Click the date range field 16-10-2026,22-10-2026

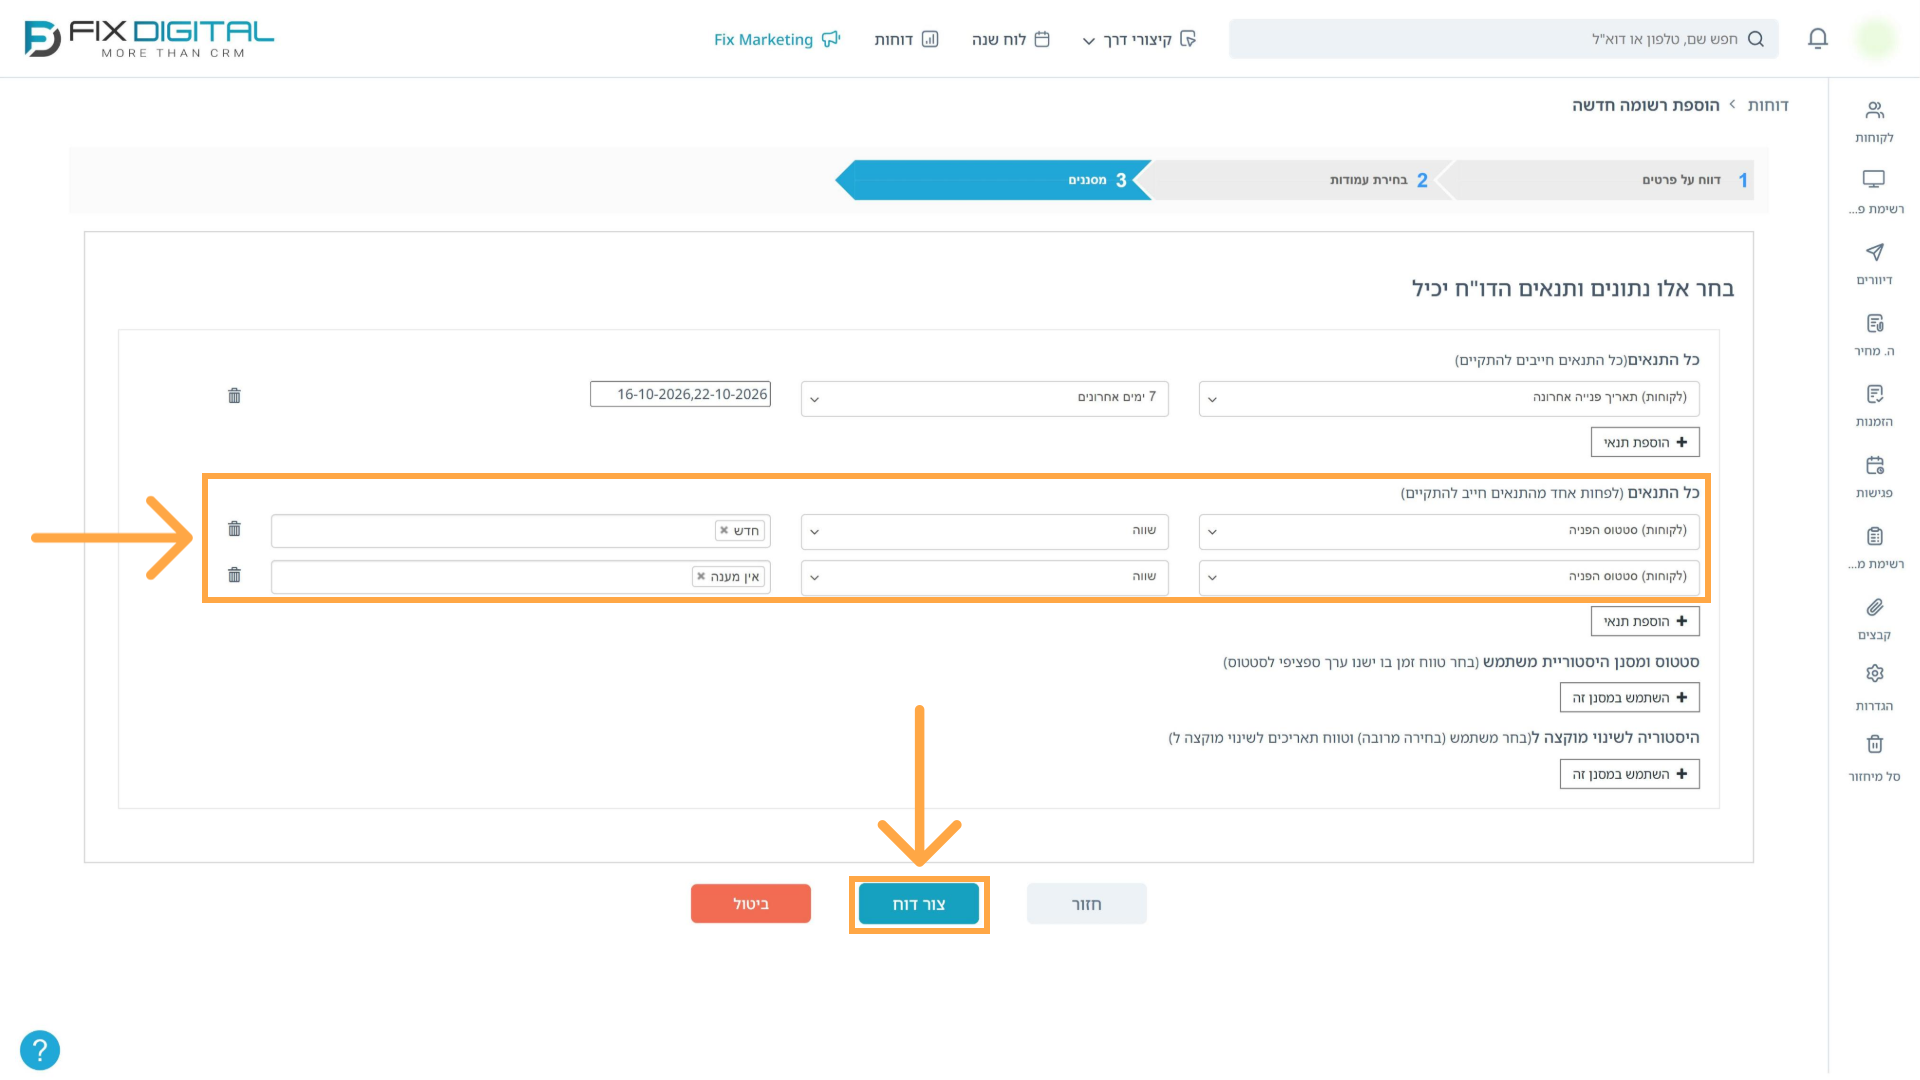[680, 394]
